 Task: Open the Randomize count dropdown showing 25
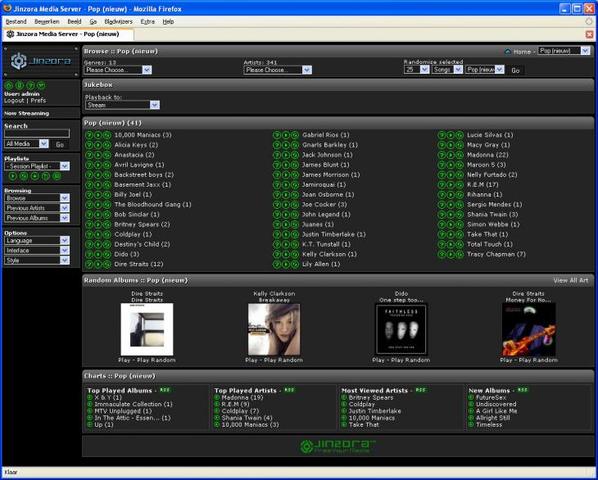point(416,69)
